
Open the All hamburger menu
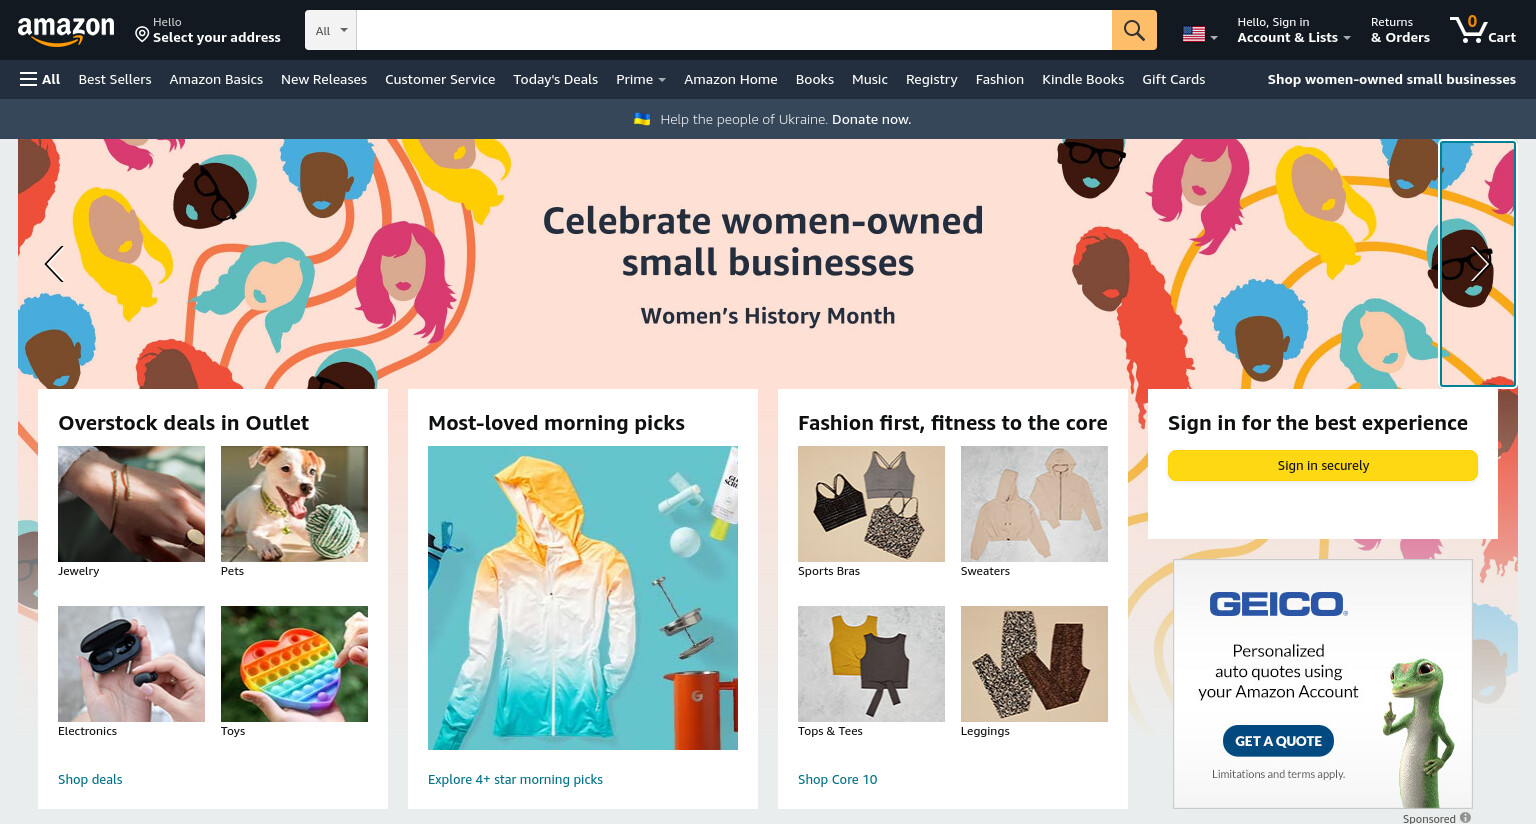coord(40,79)
